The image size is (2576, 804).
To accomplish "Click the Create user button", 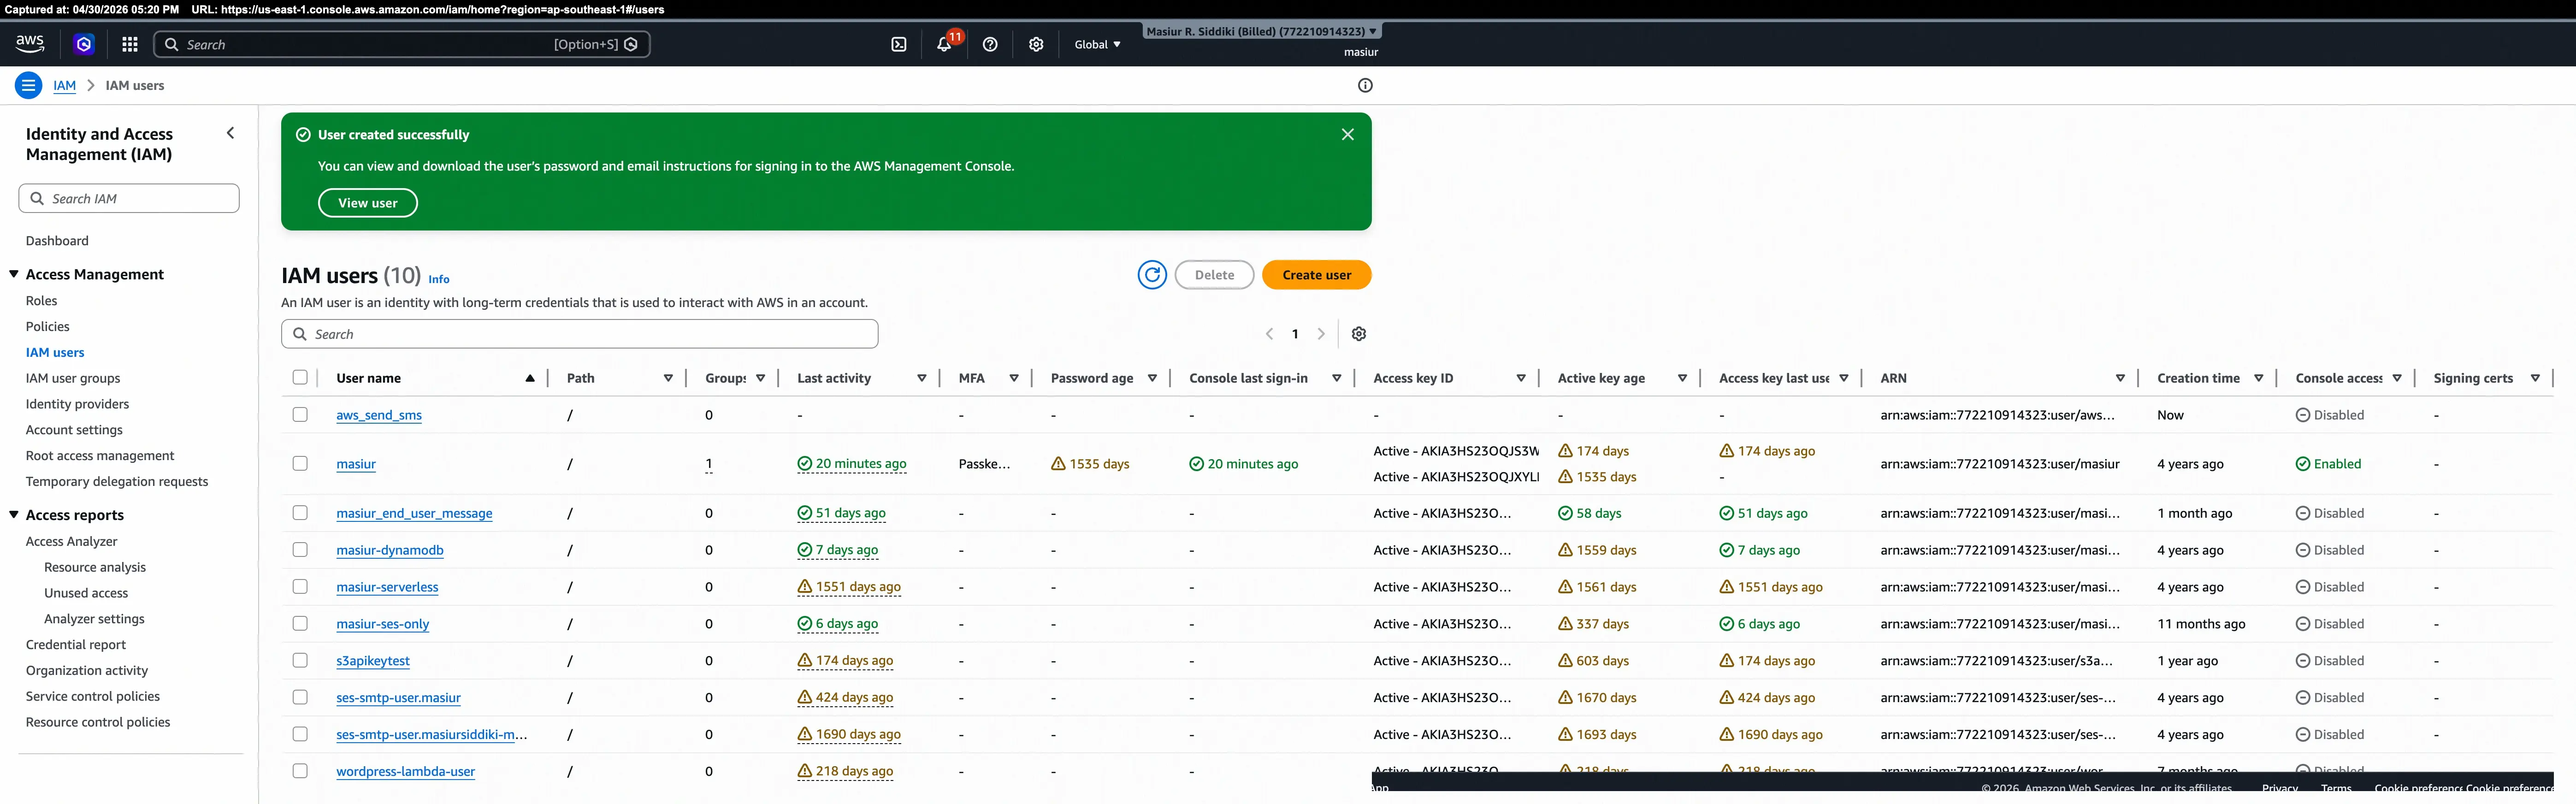I will [1316, 275].
